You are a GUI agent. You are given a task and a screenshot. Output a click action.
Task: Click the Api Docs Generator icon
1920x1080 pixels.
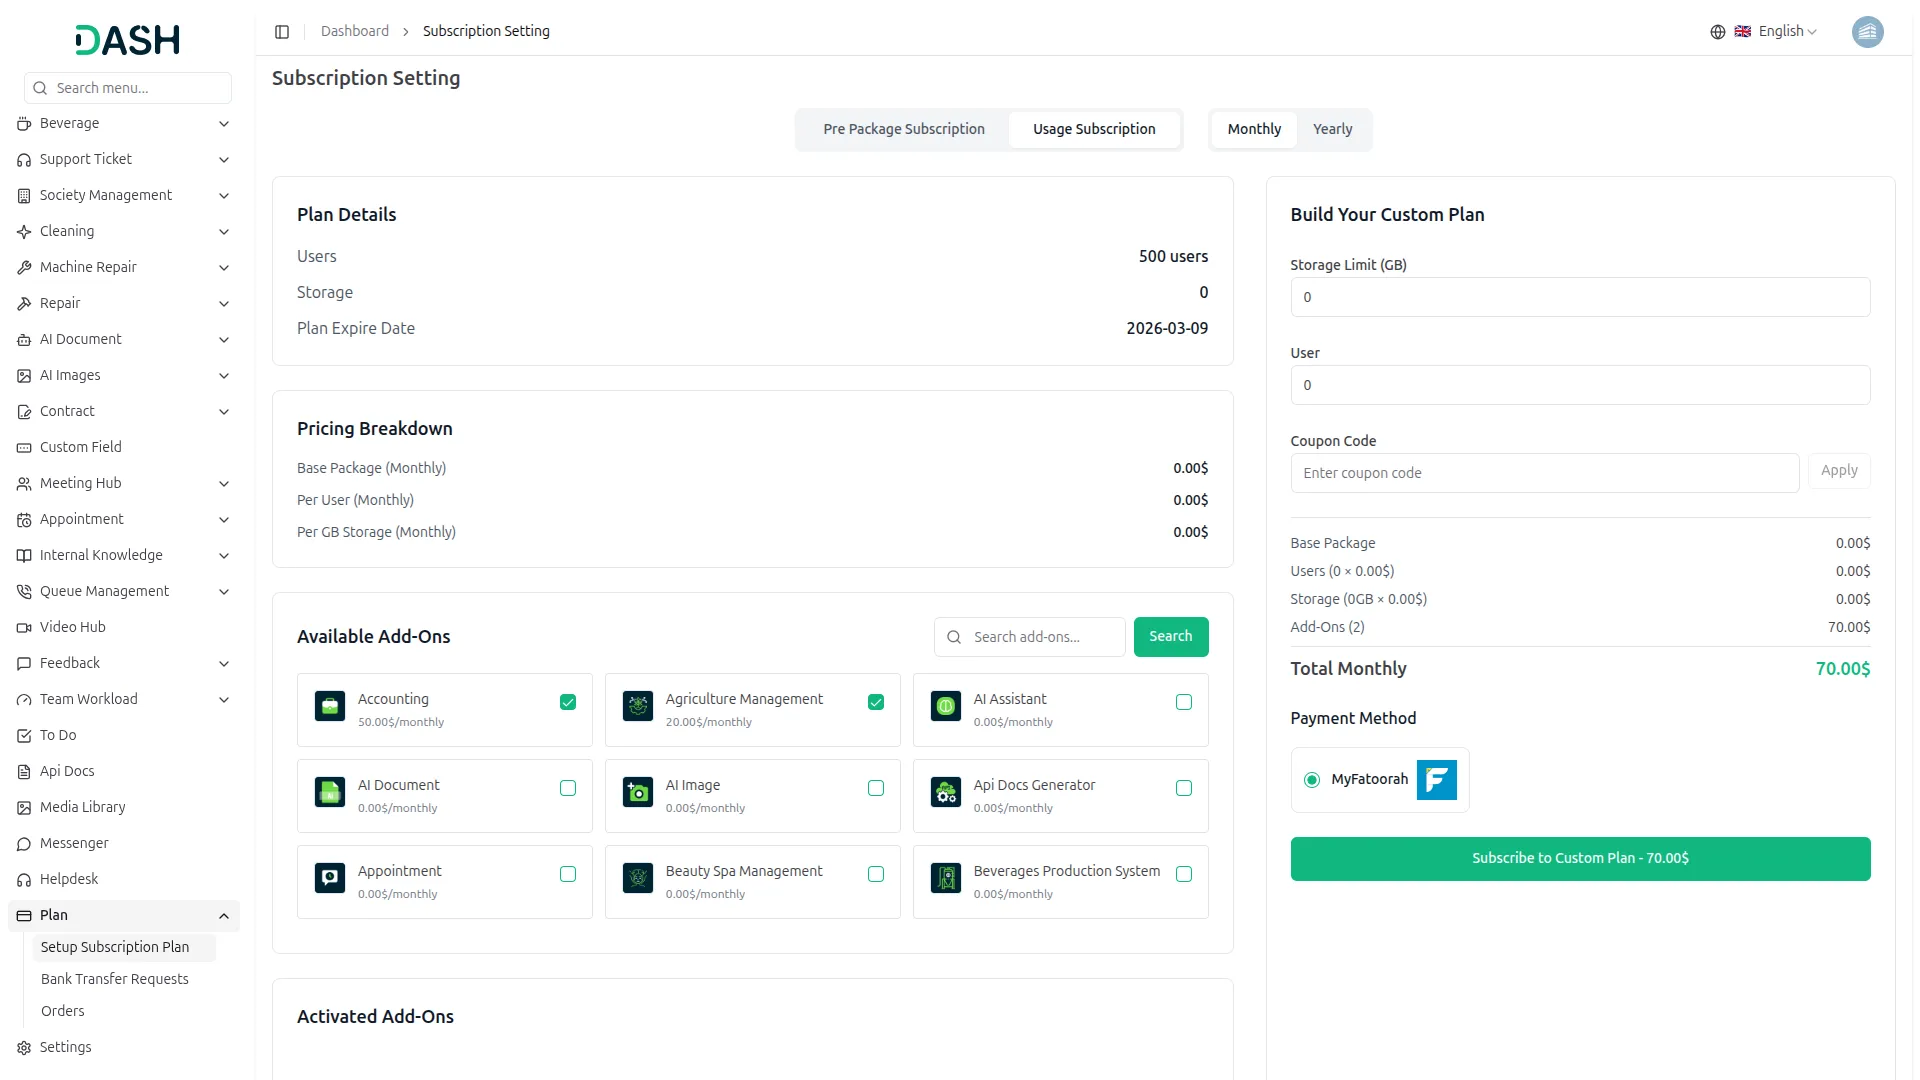pos(946,792)
